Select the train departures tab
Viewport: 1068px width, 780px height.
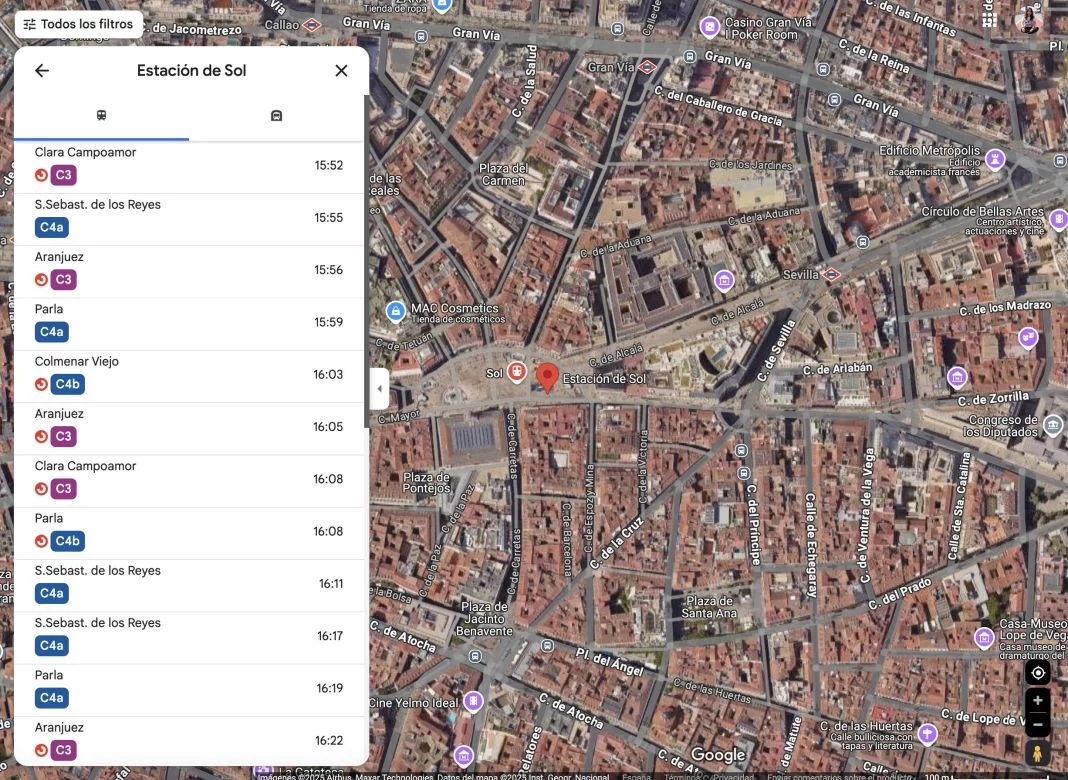point(101,116)
